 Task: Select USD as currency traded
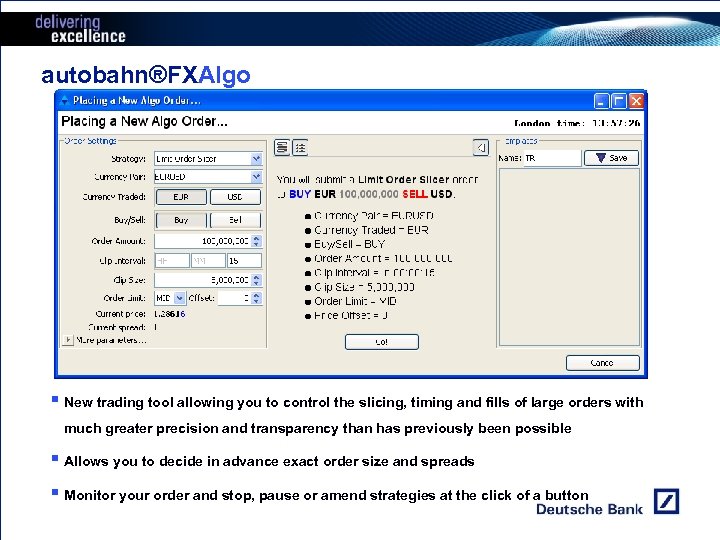(235, 197)
